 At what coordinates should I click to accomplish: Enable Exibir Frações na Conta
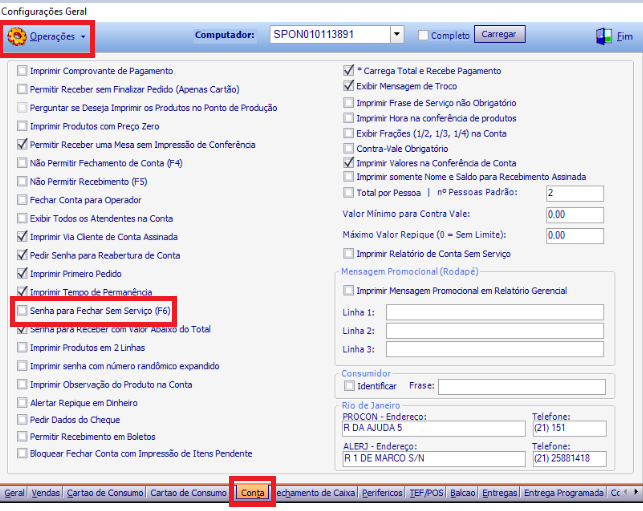tap(349, 133)
